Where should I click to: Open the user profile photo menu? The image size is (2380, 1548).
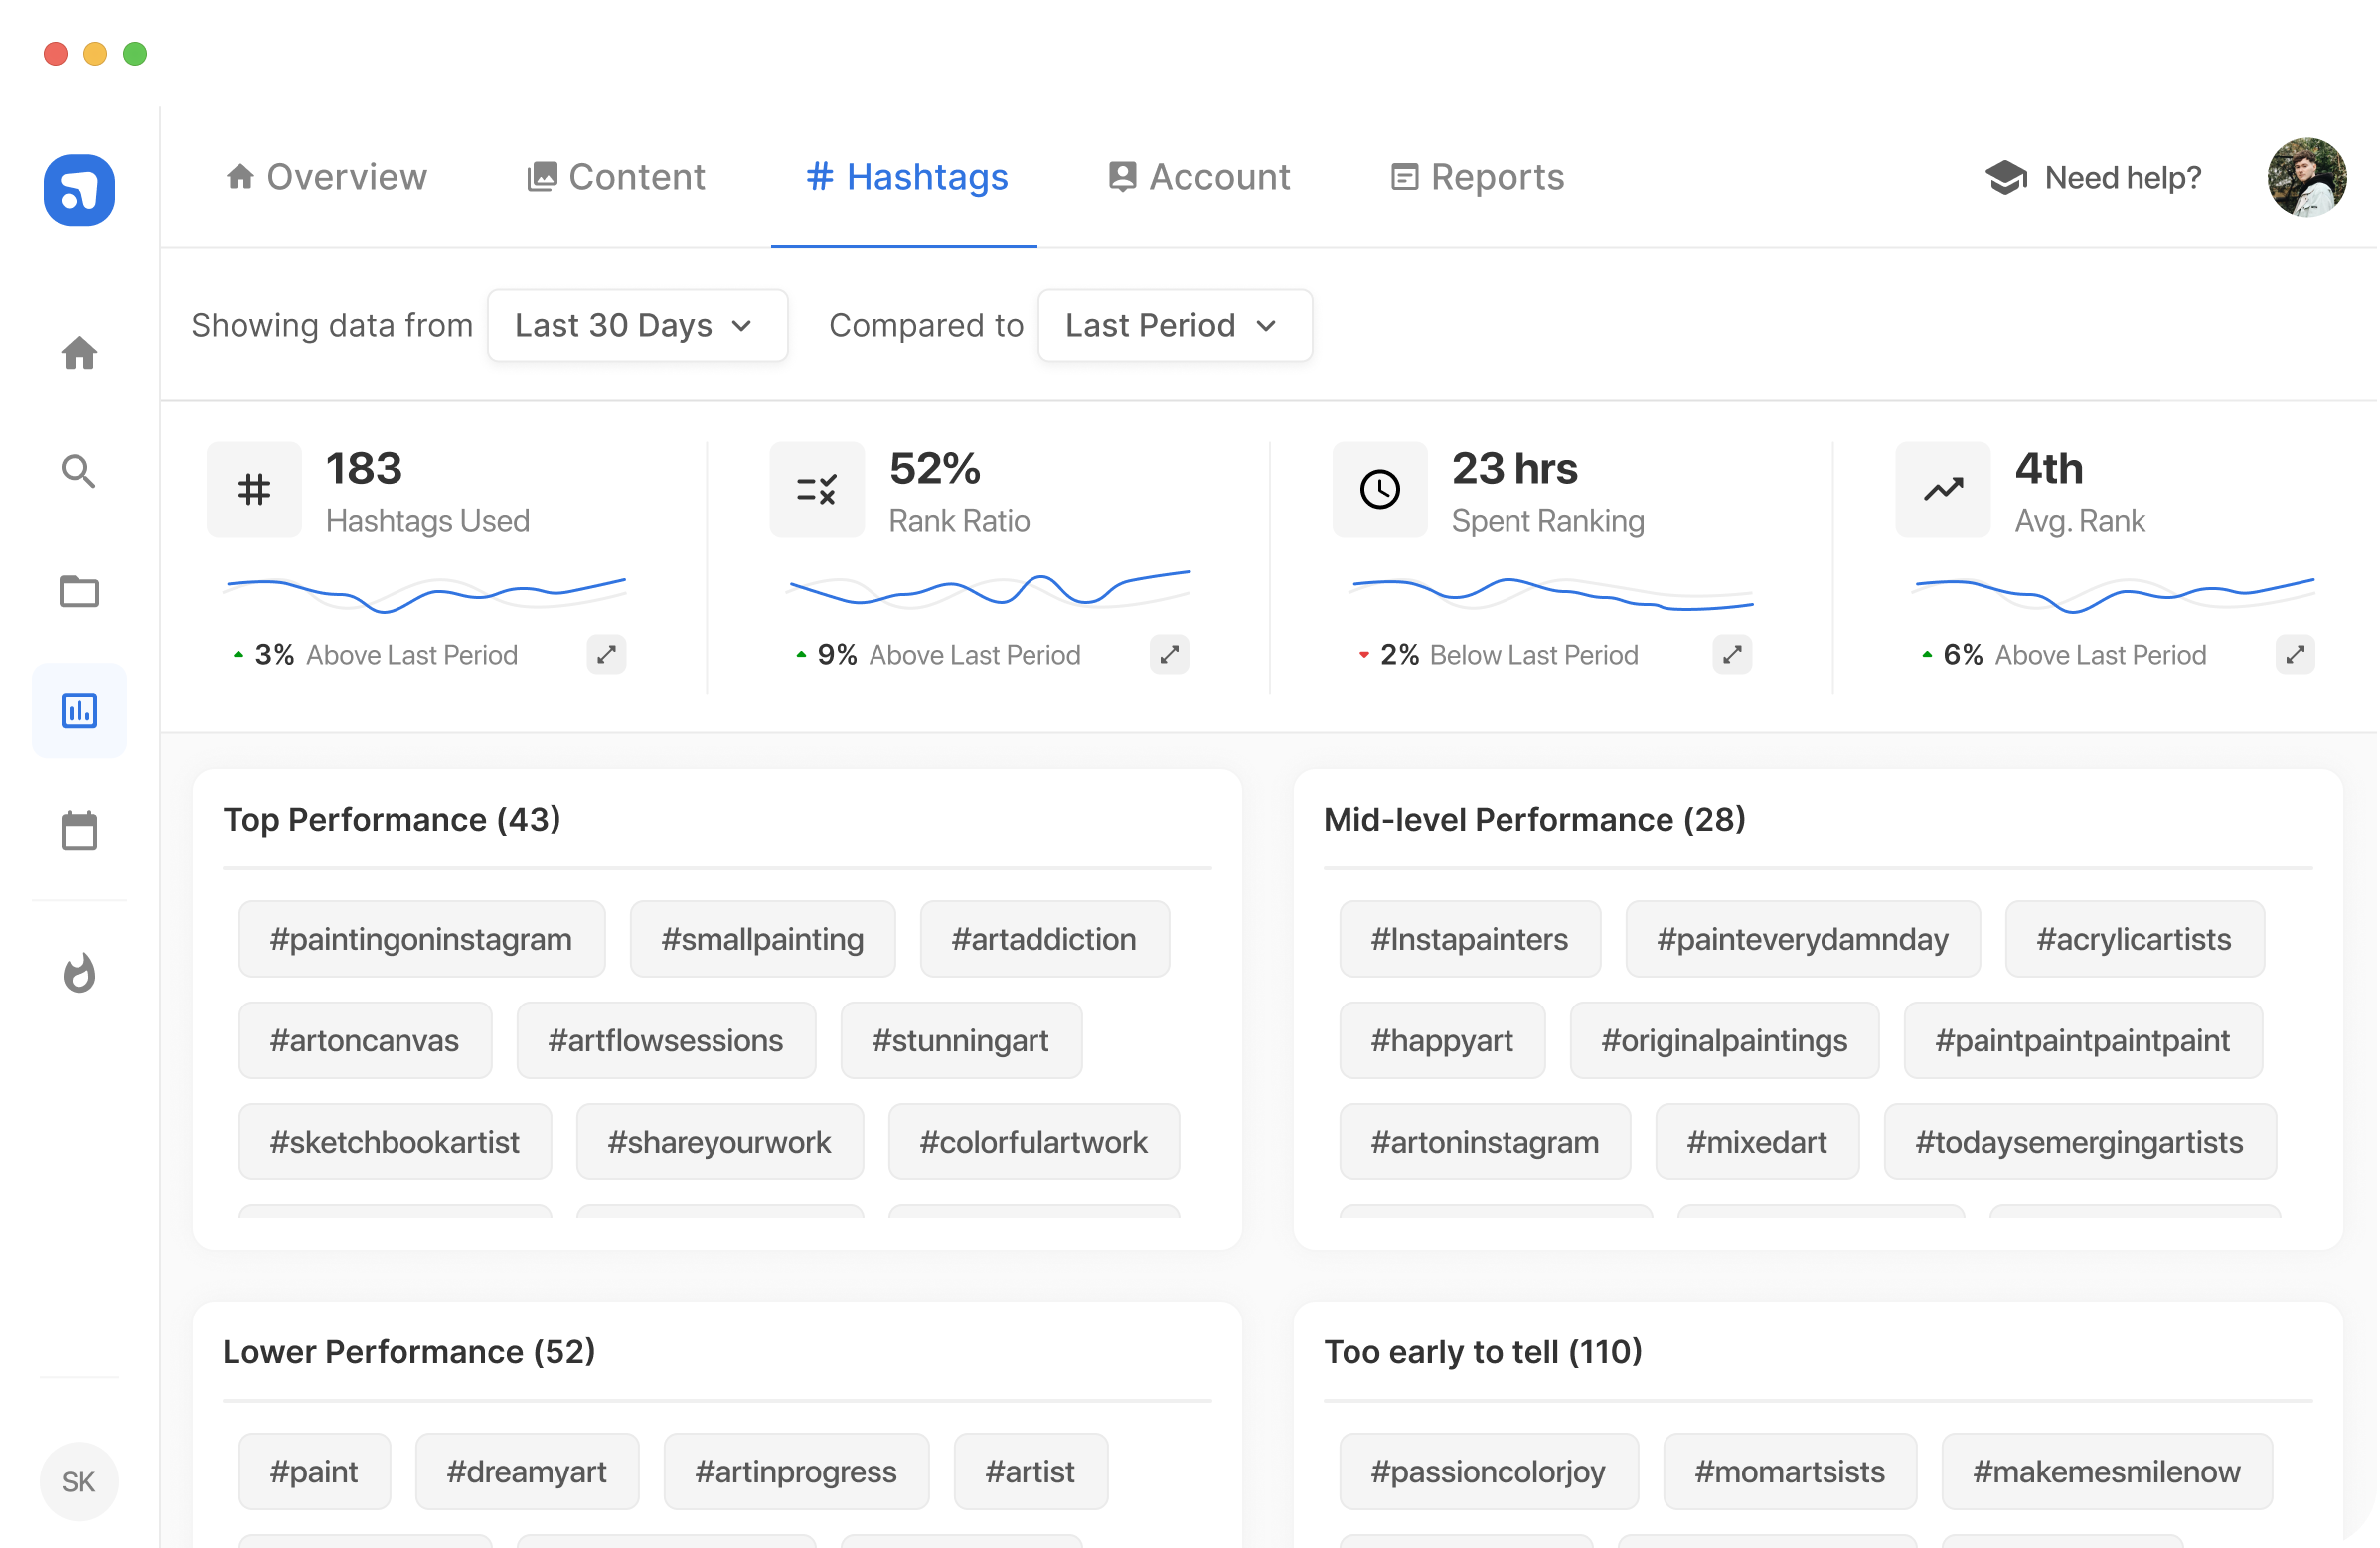tap(2307, 177)
